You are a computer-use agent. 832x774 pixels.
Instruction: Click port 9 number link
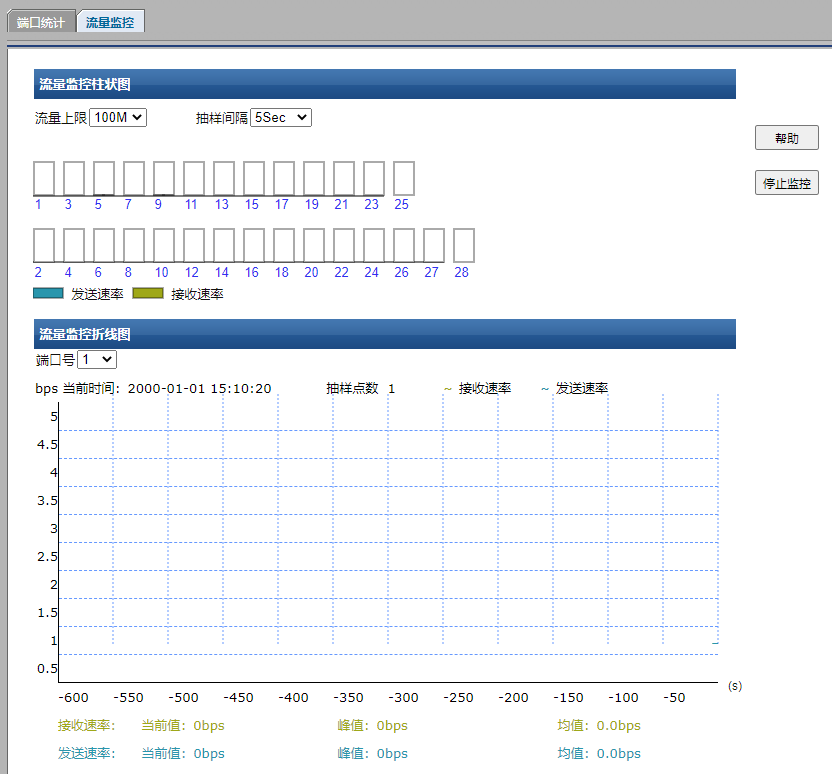pyautogui.click(x=158, y=204)
